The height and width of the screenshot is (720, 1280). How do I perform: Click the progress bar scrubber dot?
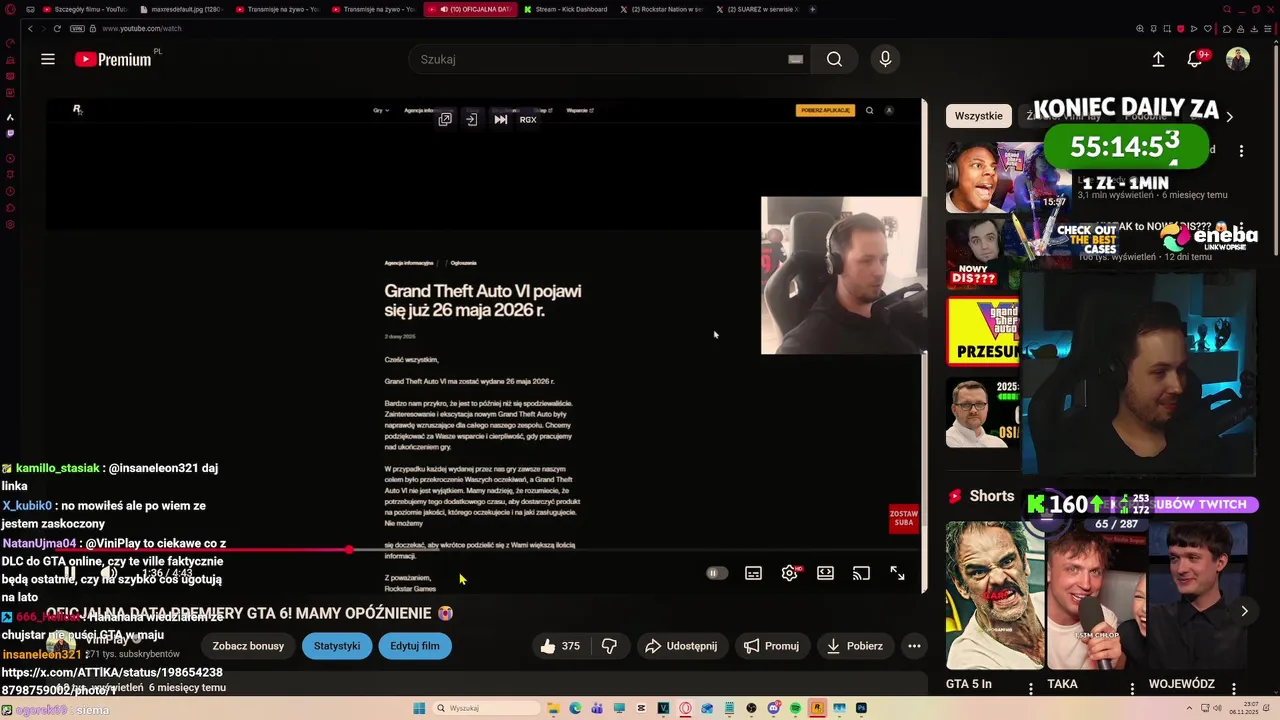[349, 550]
